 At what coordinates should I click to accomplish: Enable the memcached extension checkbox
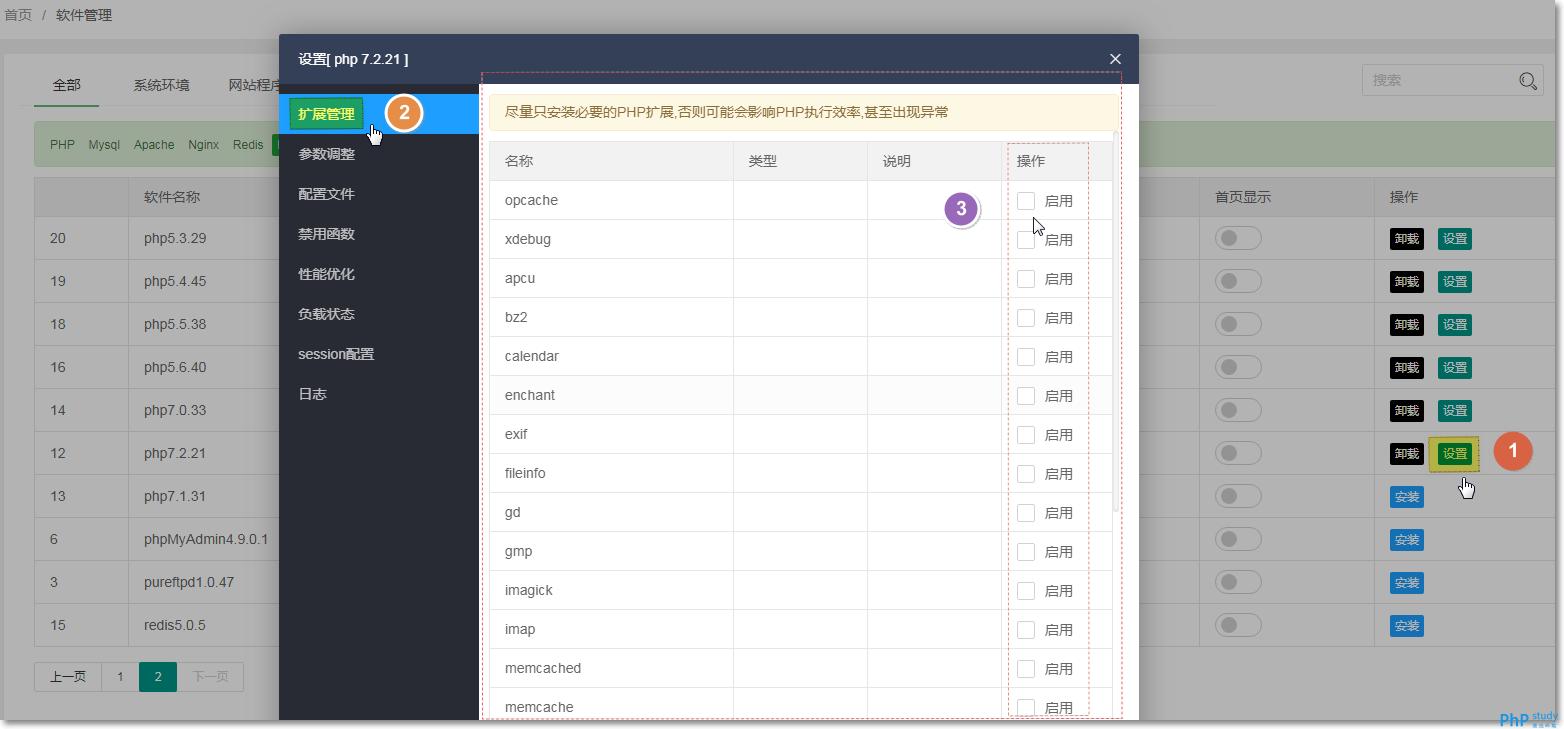(x=1026, y=668)
